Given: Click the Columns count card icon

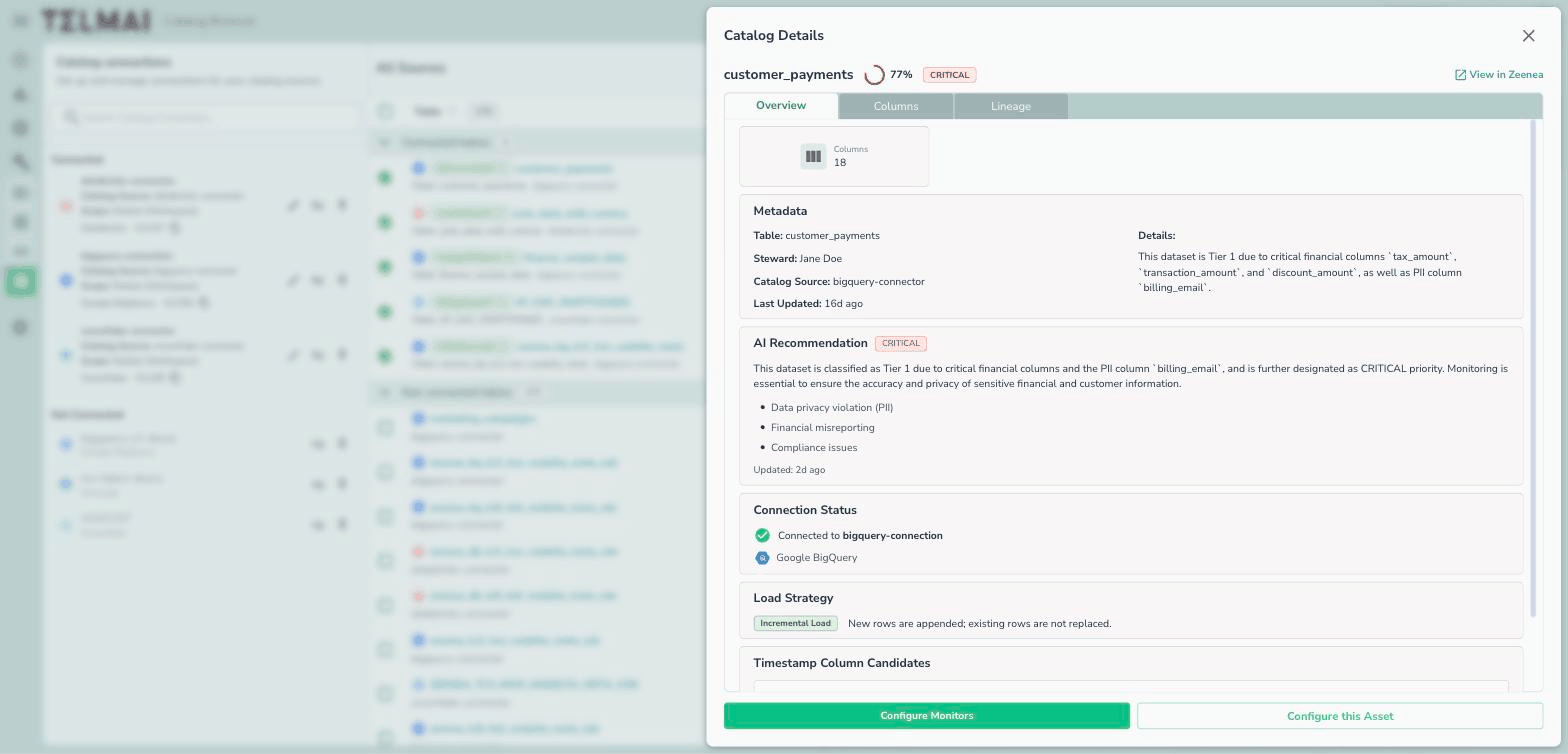Looking at the screenshot, I should tap(813, 156).
